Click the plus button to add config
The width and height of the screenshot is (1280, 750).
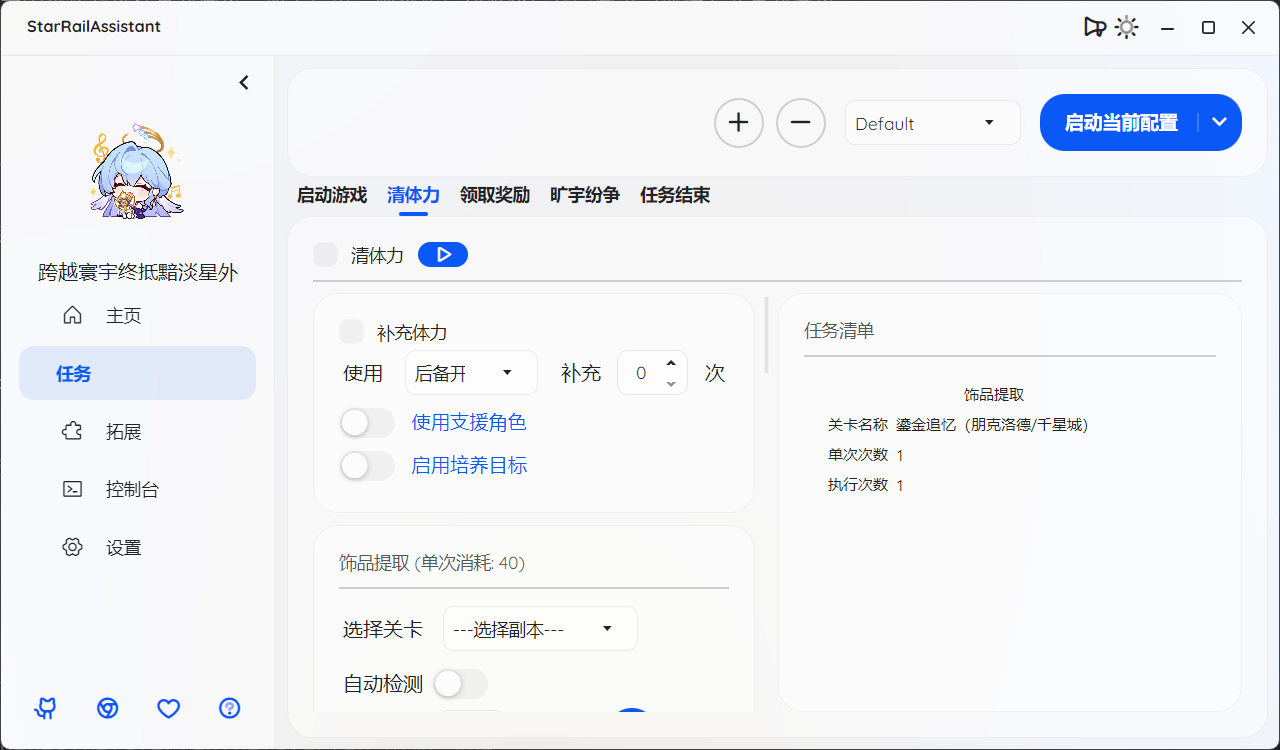click(738, 122)
